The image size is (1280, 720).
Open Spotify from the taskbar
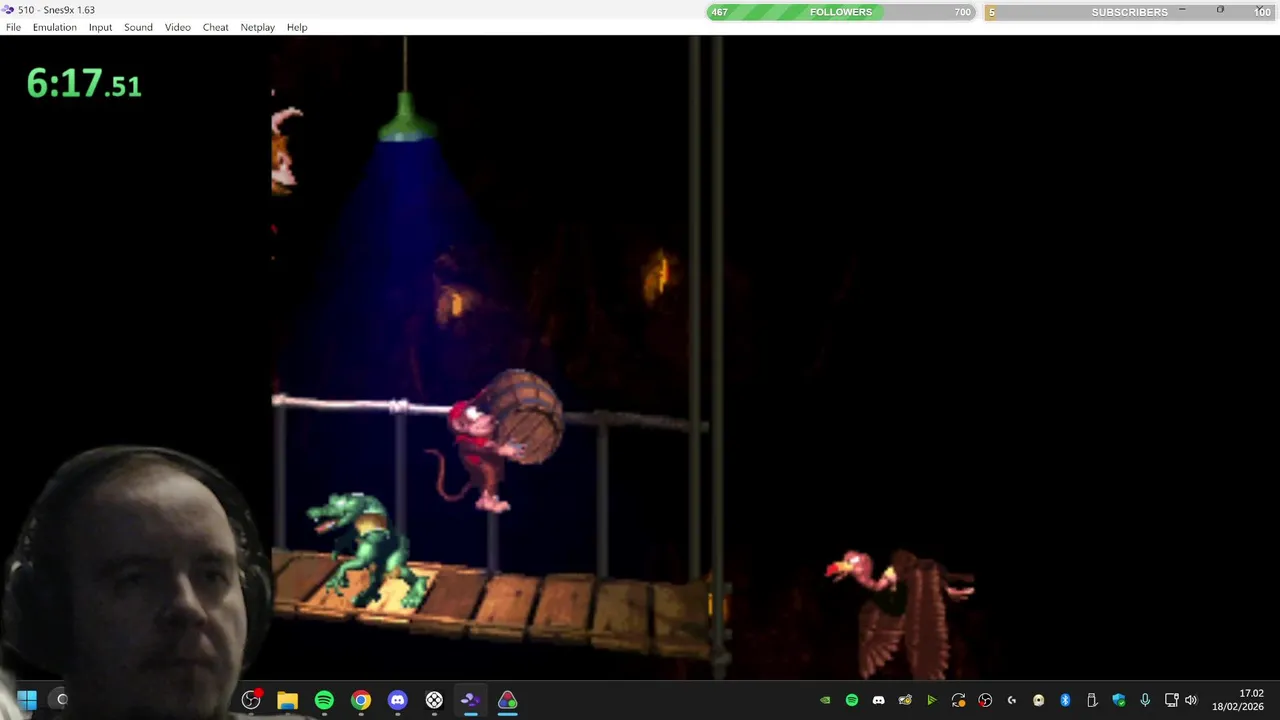[x=324, y=700]
